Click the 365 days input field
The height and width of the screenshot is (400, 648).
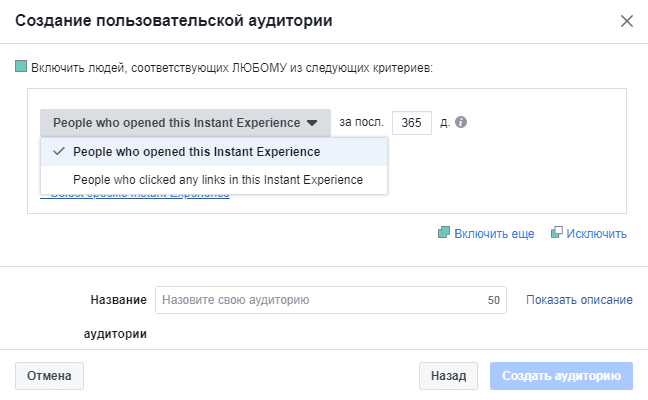(412, 123)
